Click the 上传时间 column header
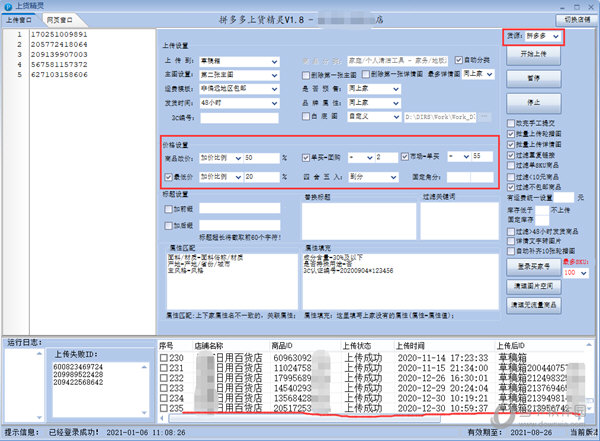This screenshot has height=441, width=600. [410, 346]
